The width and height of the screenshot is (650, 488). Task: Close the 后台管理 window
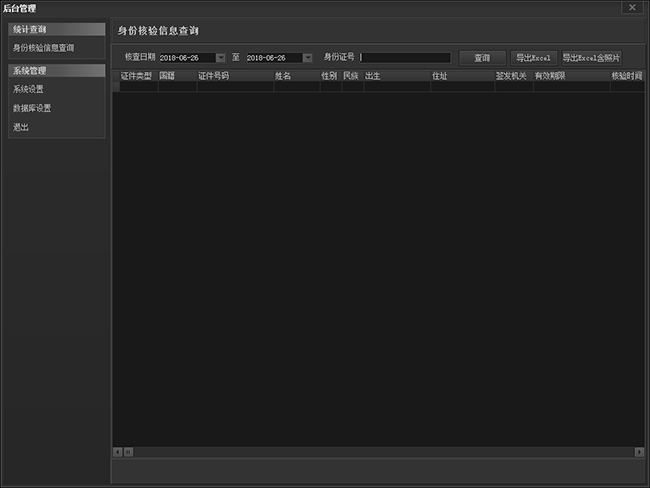point(630,7)
